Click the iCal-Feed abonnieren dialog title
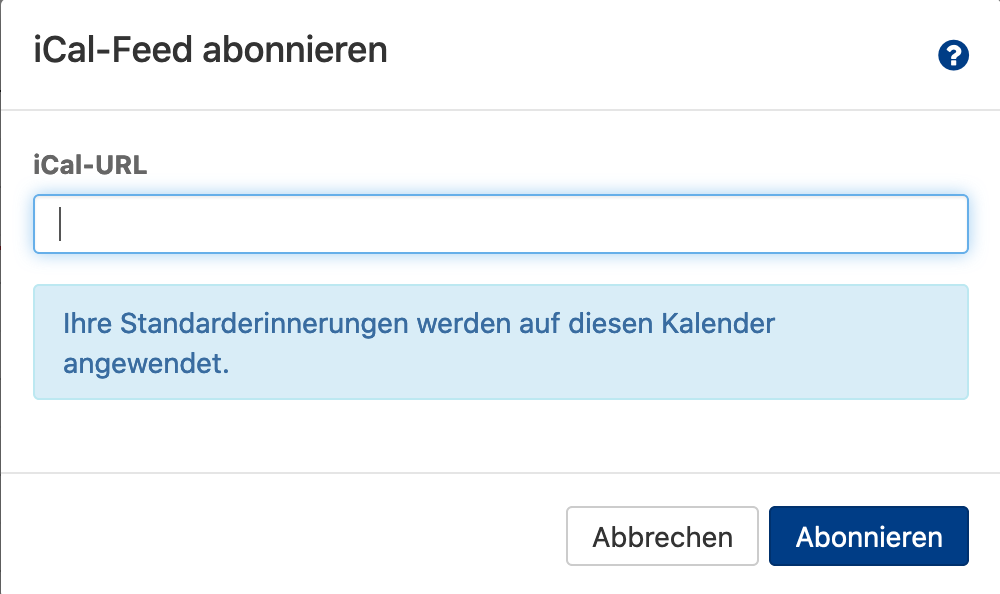1000x594 pixels. tap(210, 50)
